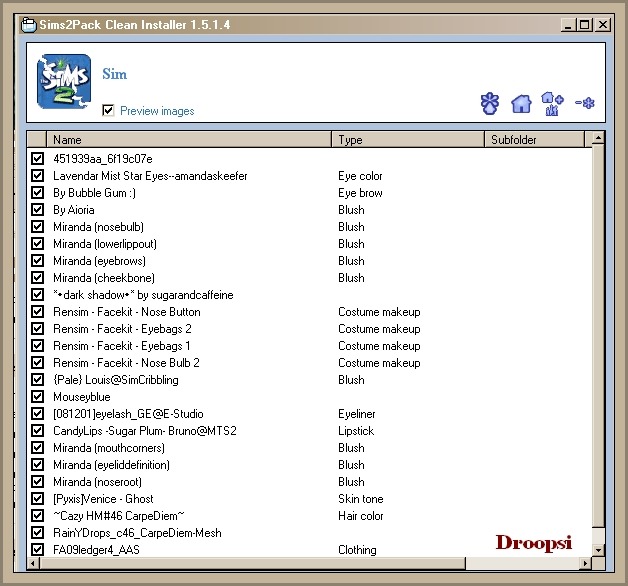
Task: Click the flower icon in the header
Action: point(489,104)
